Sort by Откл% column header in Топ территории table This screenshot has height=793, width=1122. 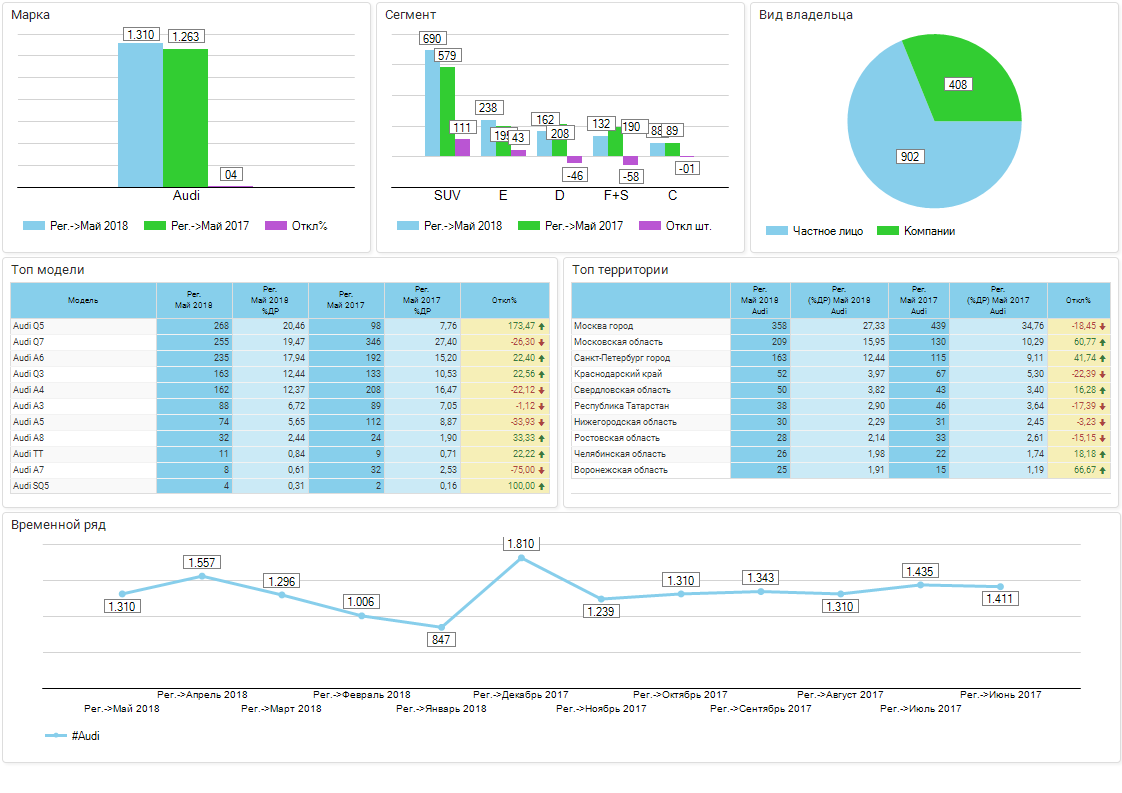(x=1078, y=300)
